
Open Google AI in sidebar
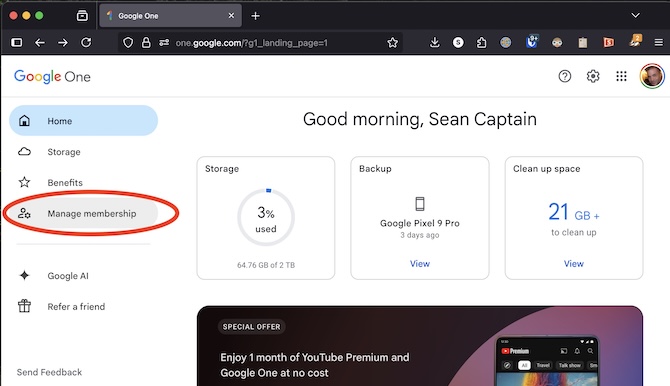pos(83,276)
